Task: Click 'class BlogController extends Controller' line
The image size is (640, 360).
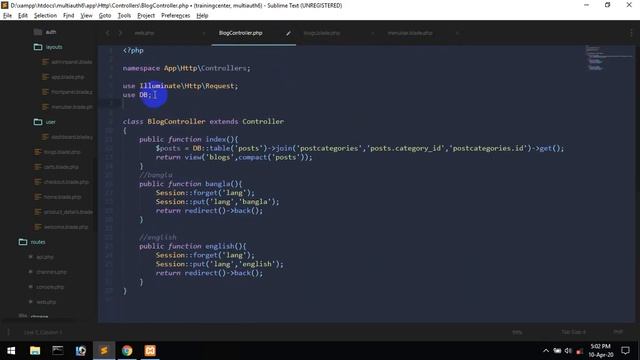Action: pos(203,121)
